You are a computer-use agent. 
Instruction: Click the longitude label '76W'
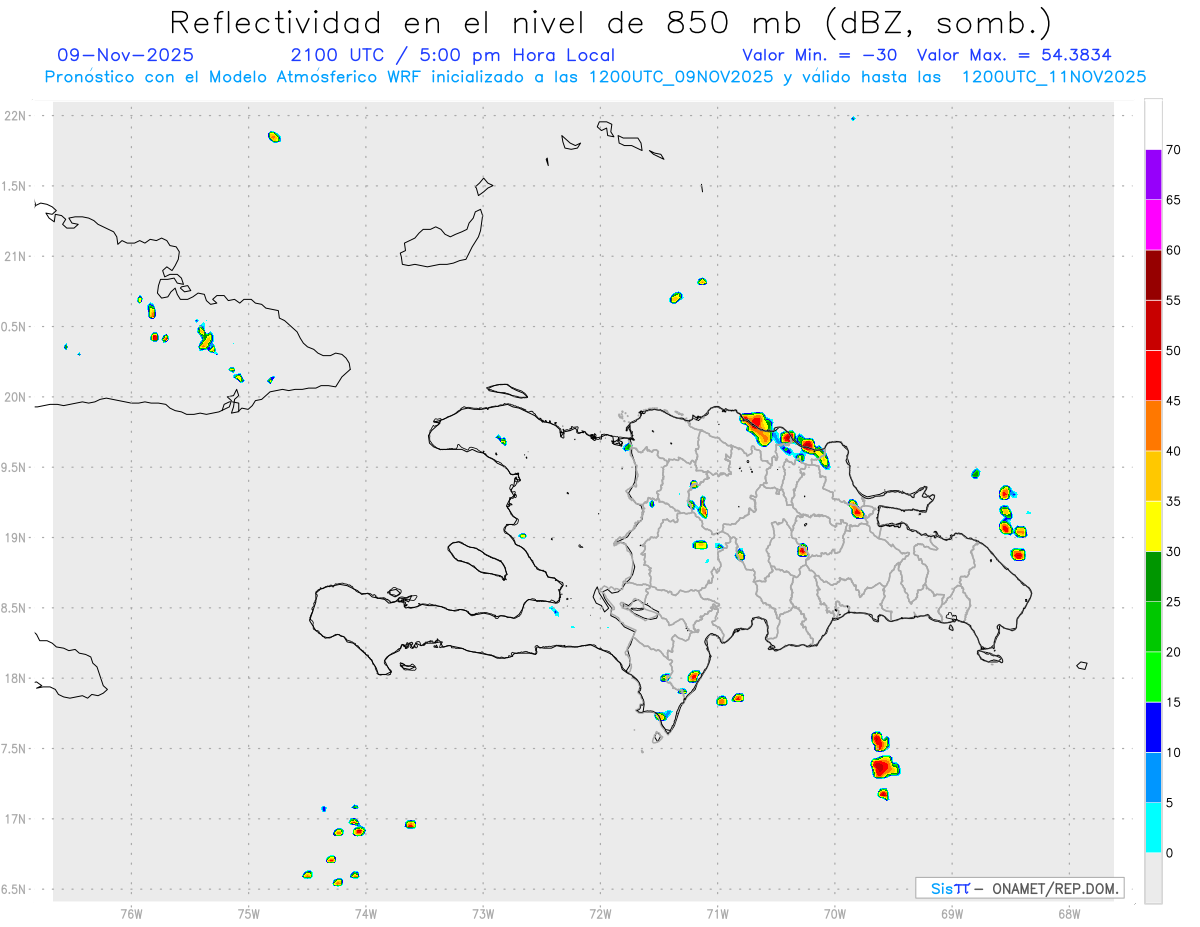pyautogui.click(x=131, y=913)
